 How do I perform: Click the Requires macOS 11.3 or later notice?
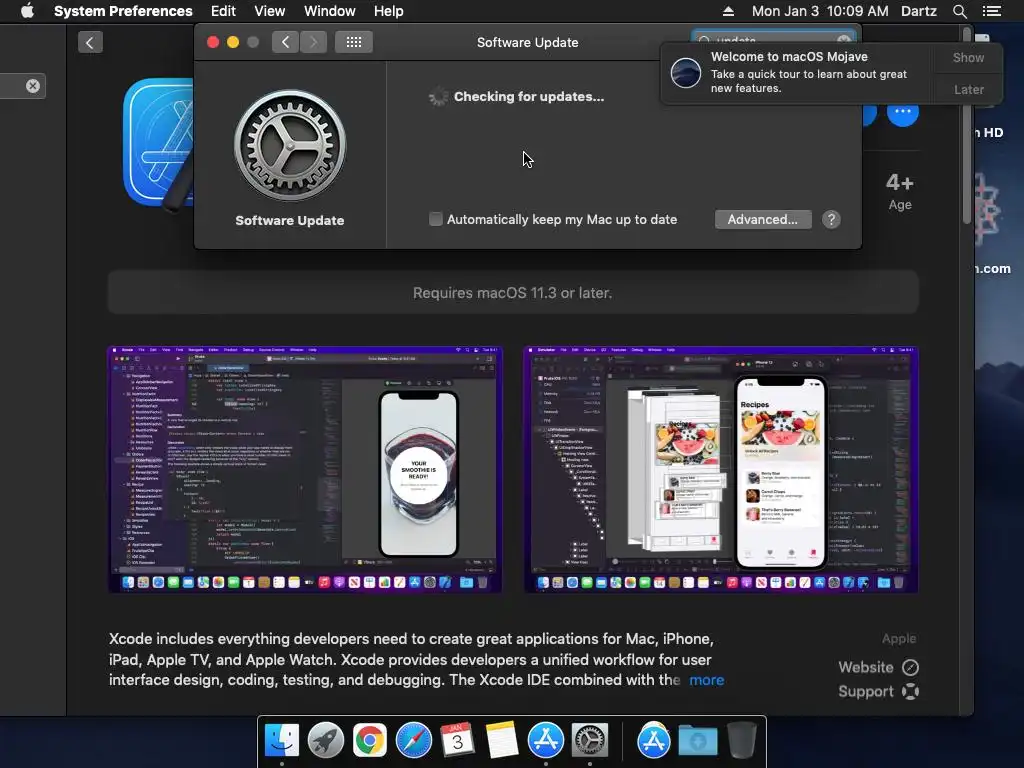coord(513,293)
